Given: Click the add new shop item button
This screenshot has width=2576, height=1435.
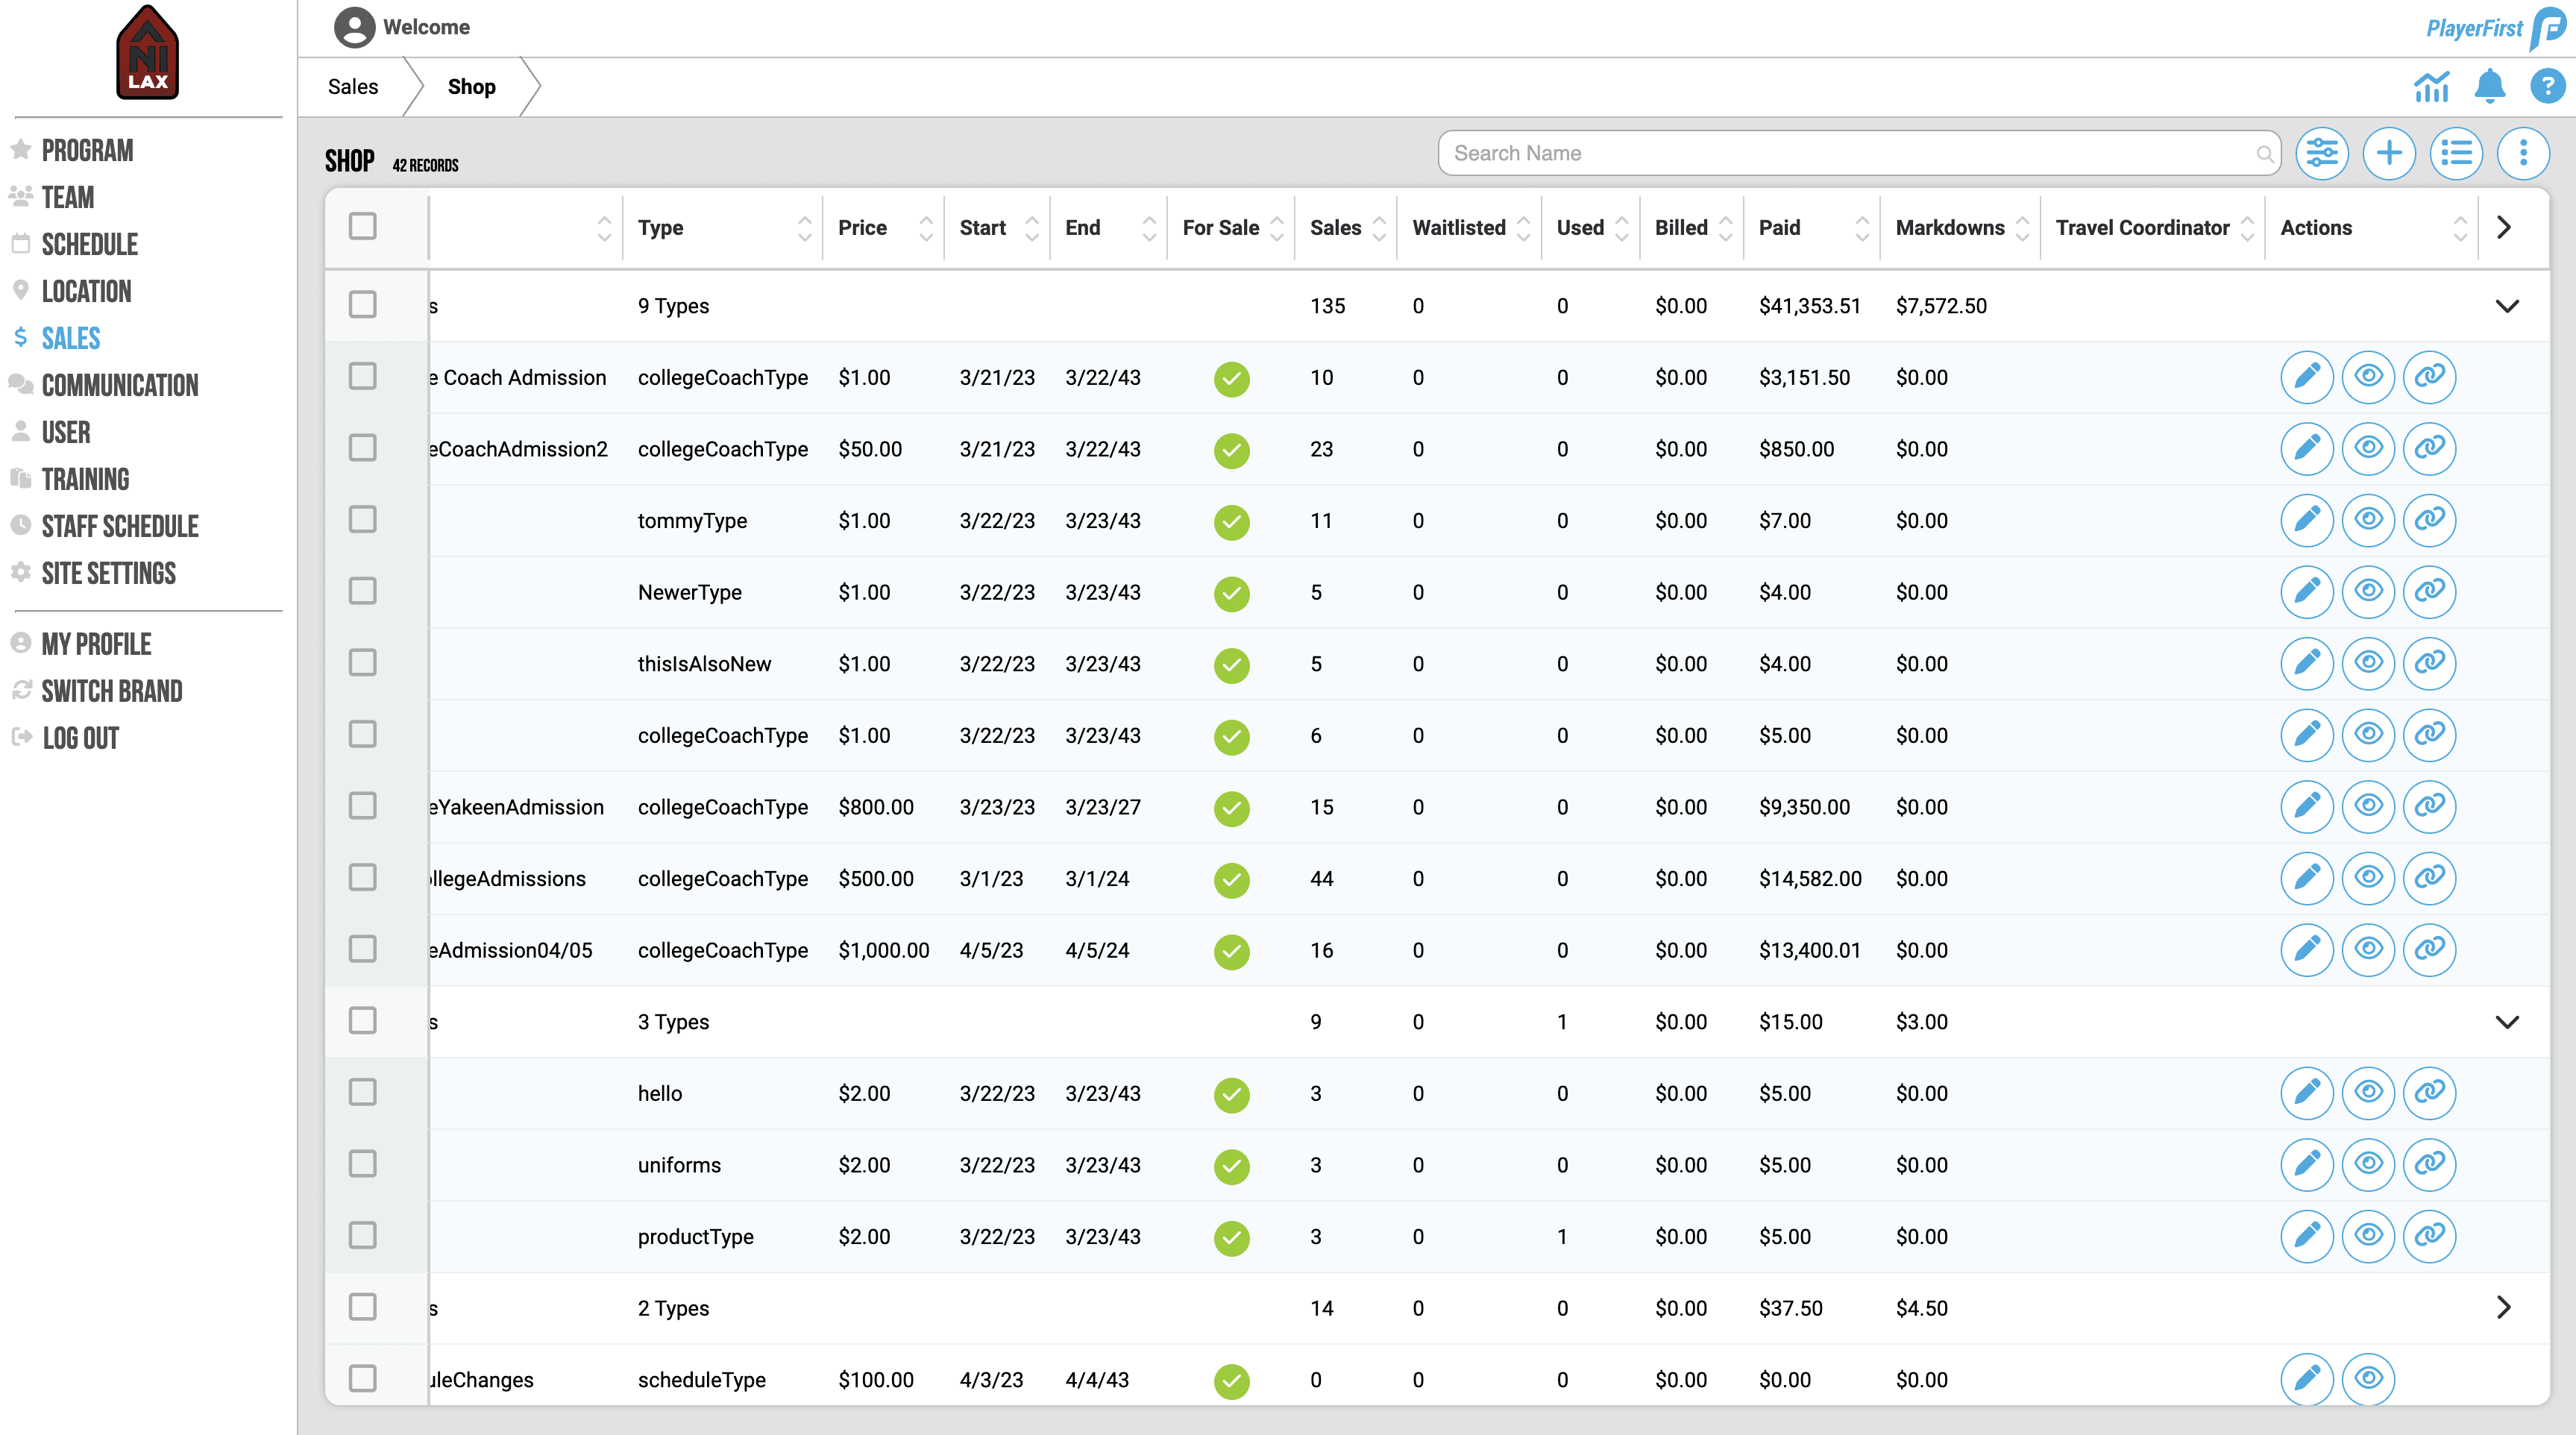Looking at the screenshot, I should [2388, 153].
